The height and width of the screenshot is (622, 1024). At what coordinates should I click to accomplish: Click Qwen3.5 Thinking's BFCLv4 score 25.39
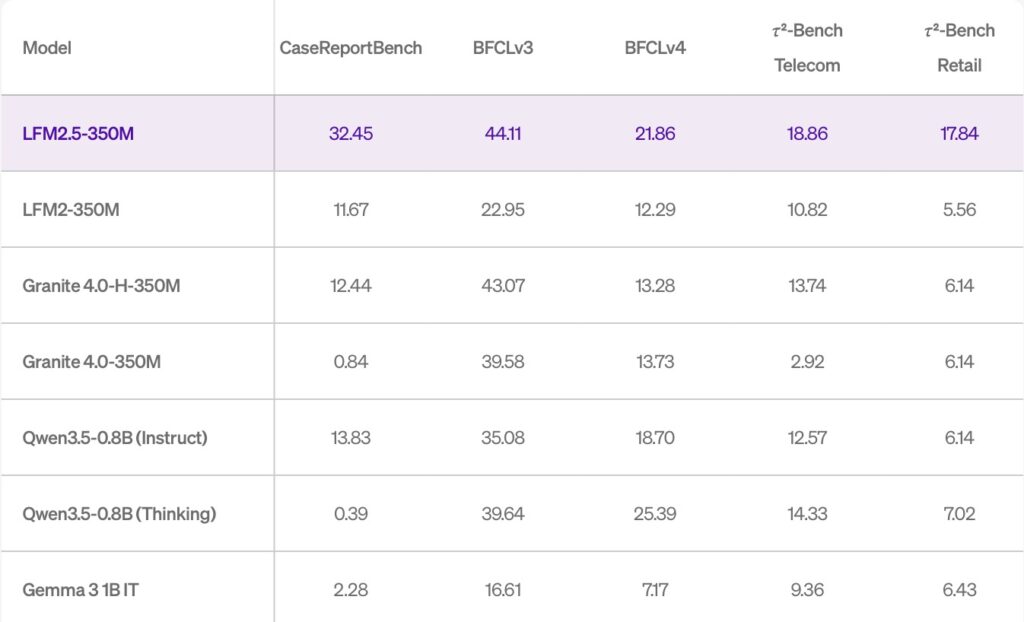(x=655, y=514)
